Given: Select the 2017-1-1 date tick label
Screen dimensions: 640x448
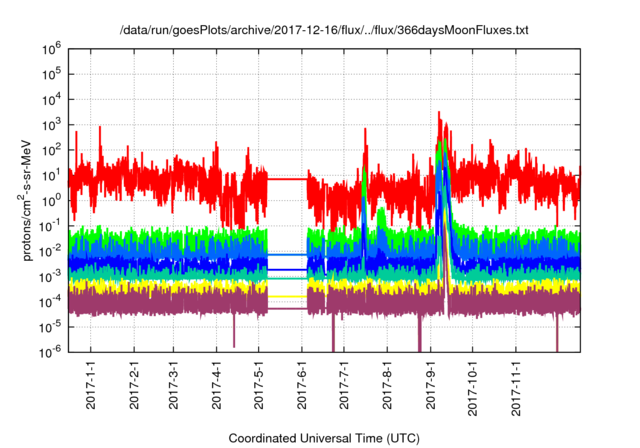Looking at the screenshot, I should [91, 386].
